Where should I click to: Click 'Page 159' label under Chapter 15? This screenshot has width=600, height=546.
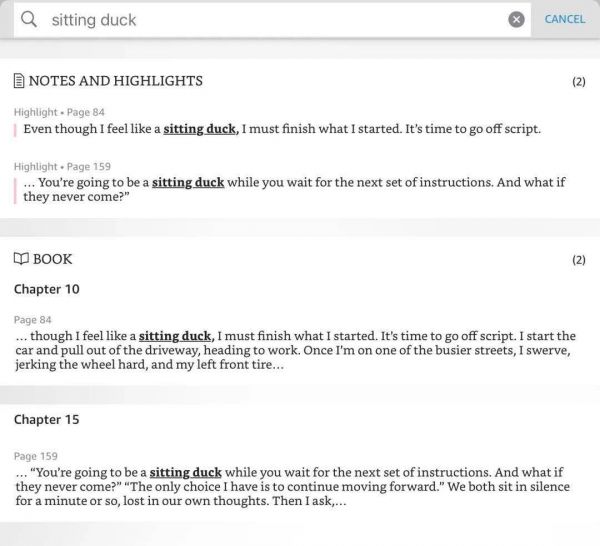click(x=36, y=456)
